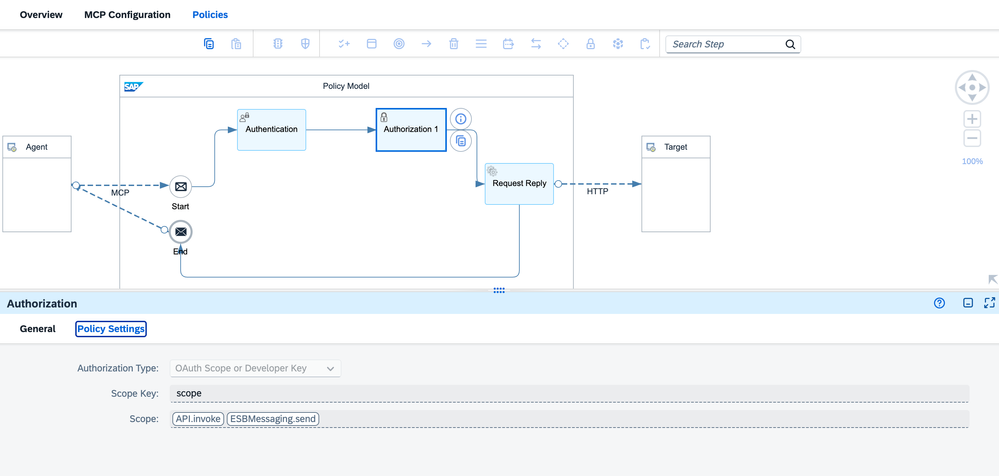This screenshot has width=999, height=476.
Task: Click the info icon beside Authorization 1
Action: coord(461,119)
